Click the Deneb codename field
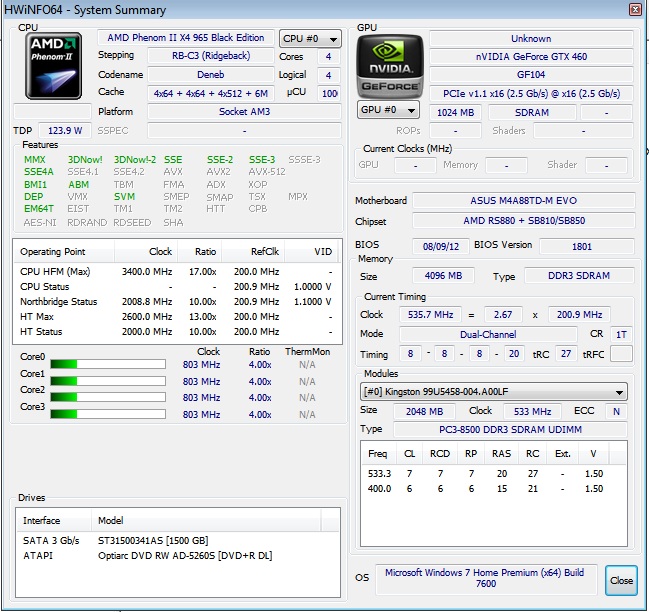 coord(211,74)
